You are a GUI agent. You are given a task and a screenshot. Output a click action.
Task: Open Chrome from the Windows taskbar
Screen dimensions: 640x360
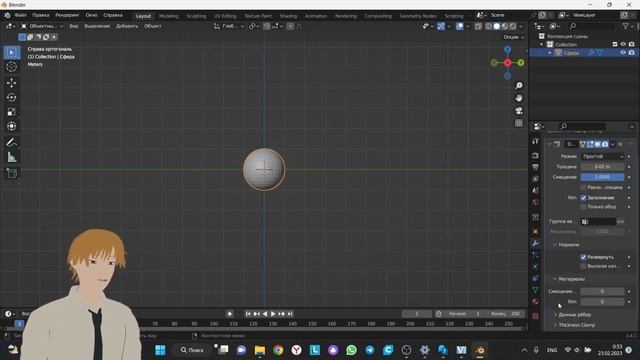tap(278, 350)
